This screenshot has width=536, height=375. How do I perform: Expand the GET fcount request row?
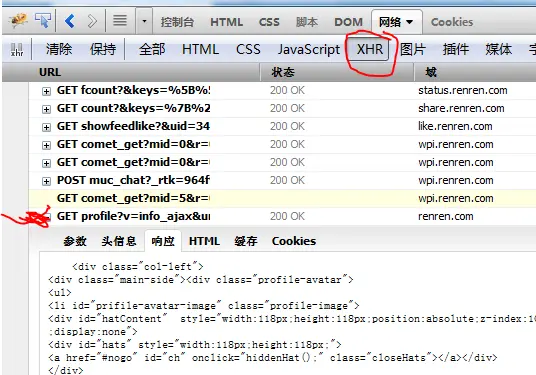(46, 91)
